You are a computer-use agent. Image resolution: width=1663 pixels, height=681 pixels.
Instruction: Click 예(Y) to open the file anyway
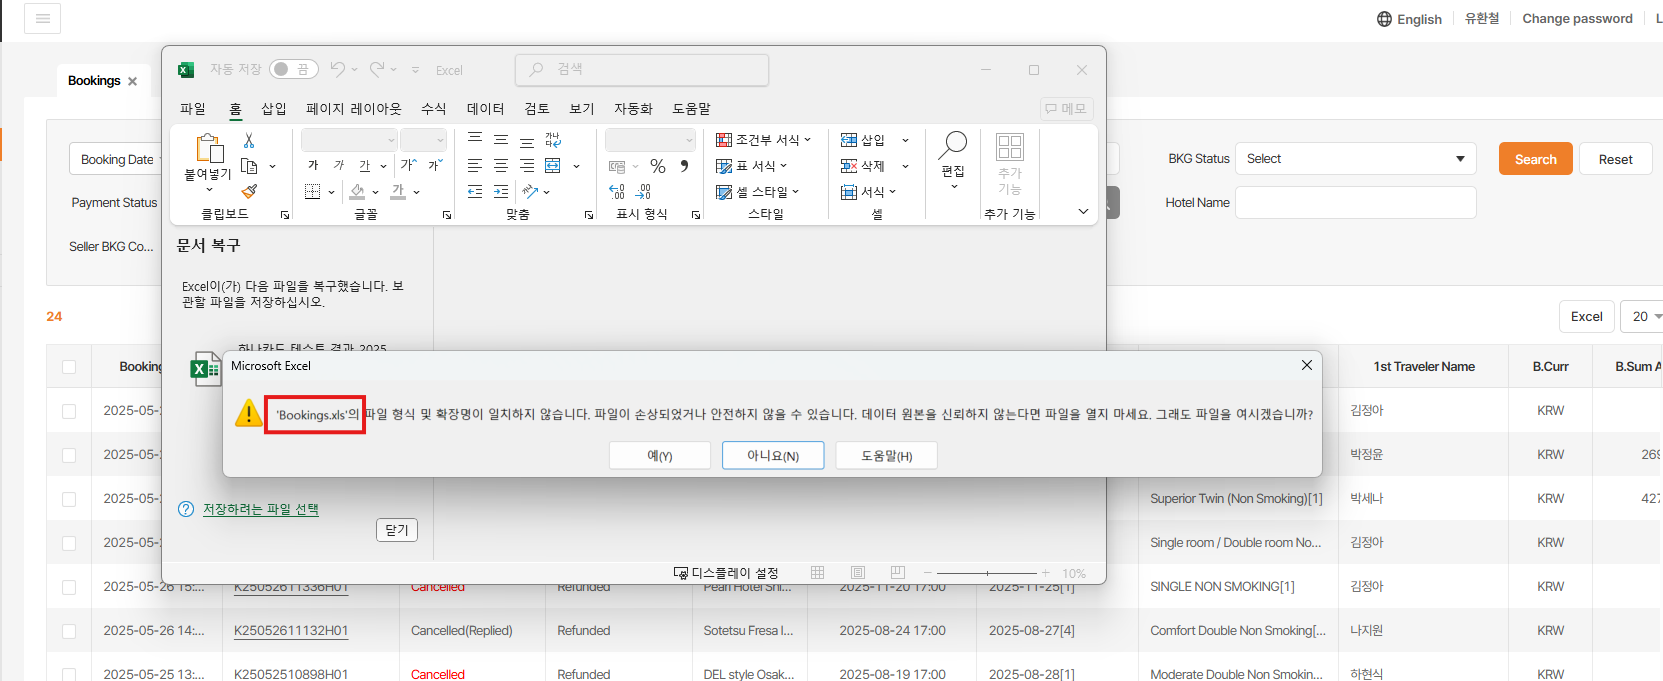[x=659, y=456]
